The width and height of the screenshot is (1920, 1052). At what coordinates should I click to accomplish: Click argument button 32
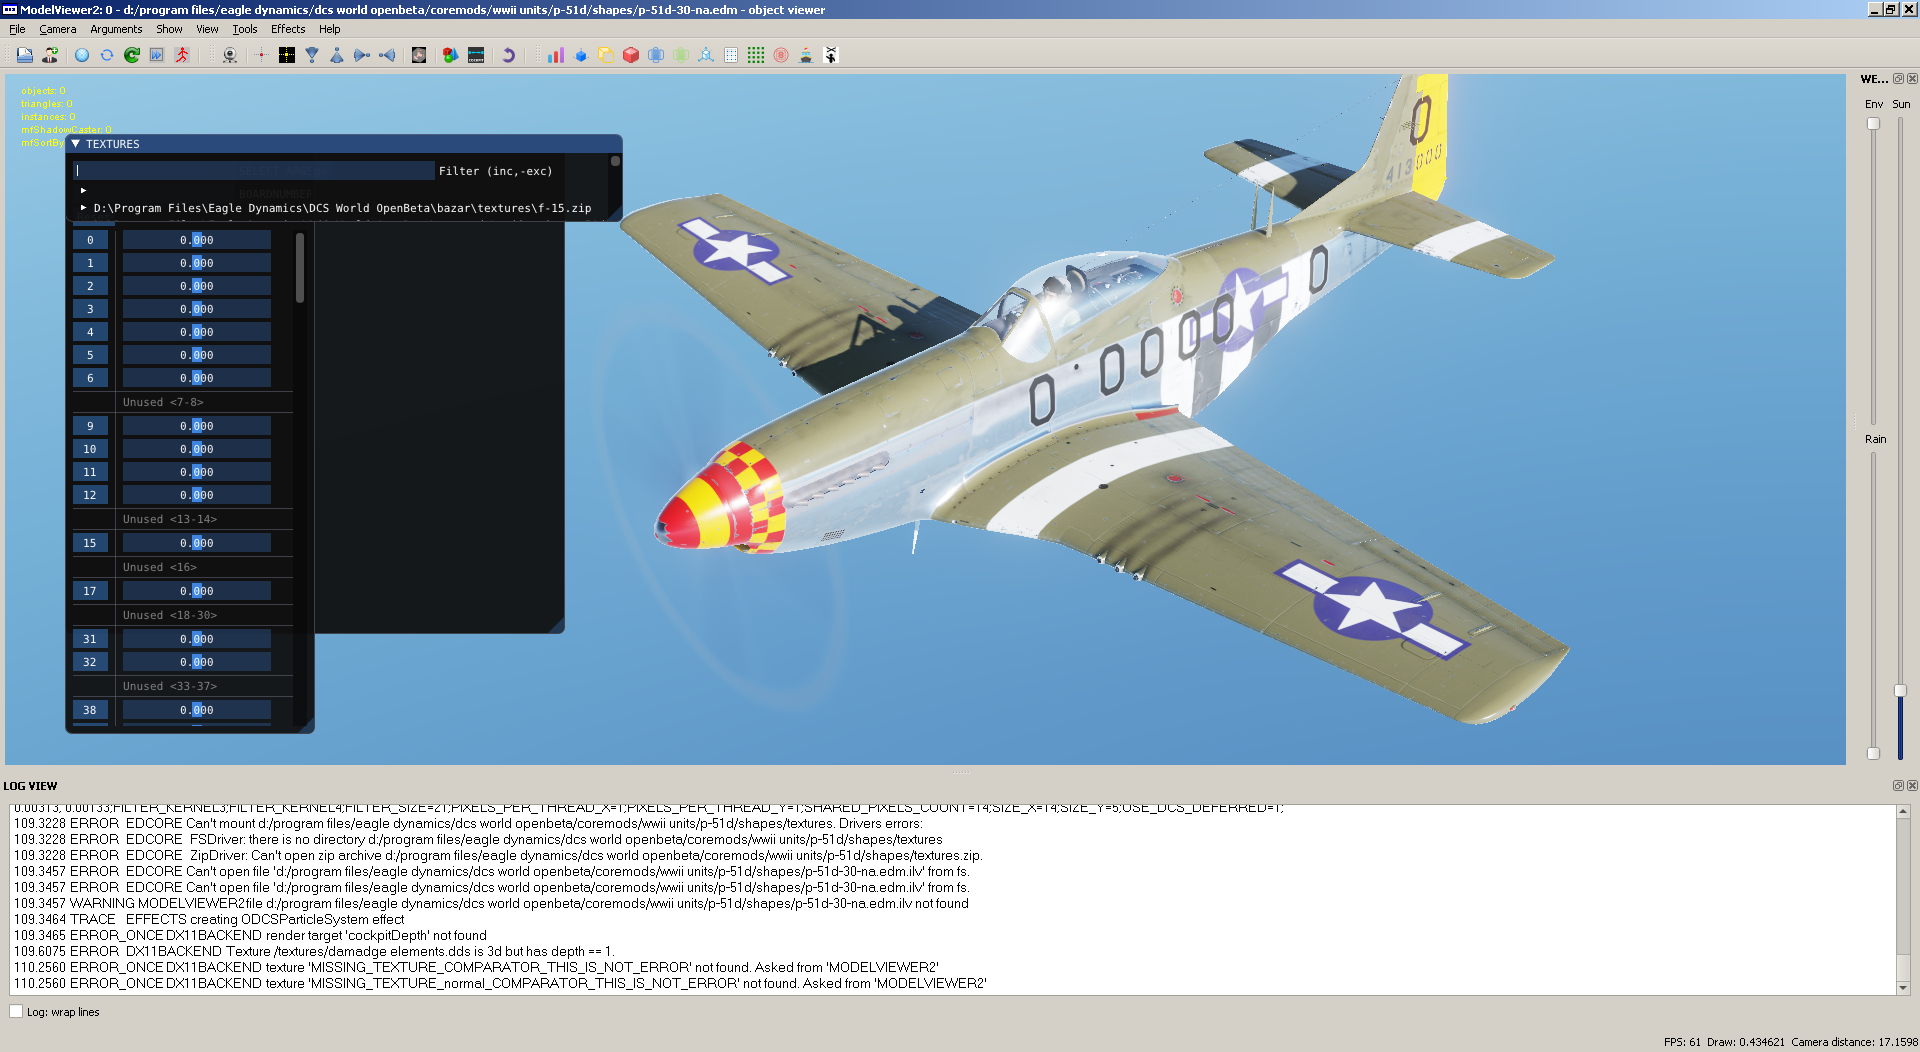[90, 662]
